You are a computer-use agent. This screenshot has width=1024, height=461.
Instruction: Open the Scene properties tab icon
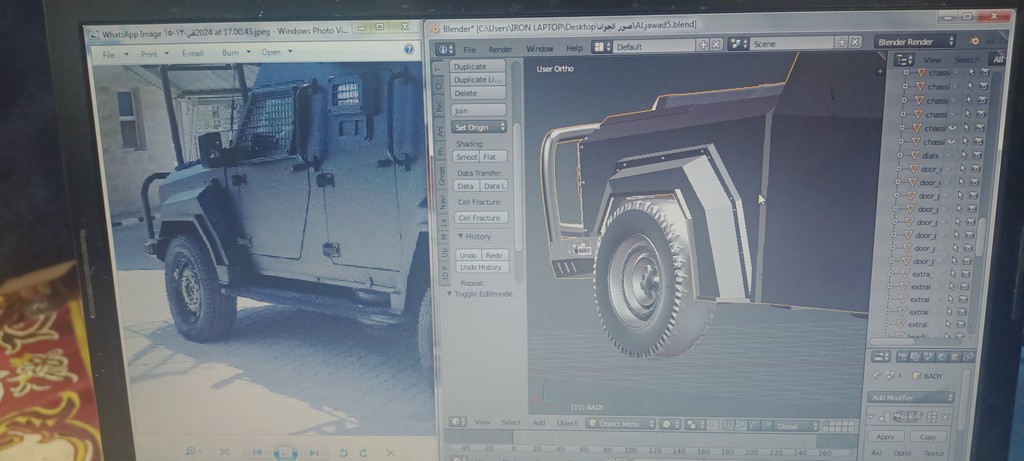coord(928,357)
